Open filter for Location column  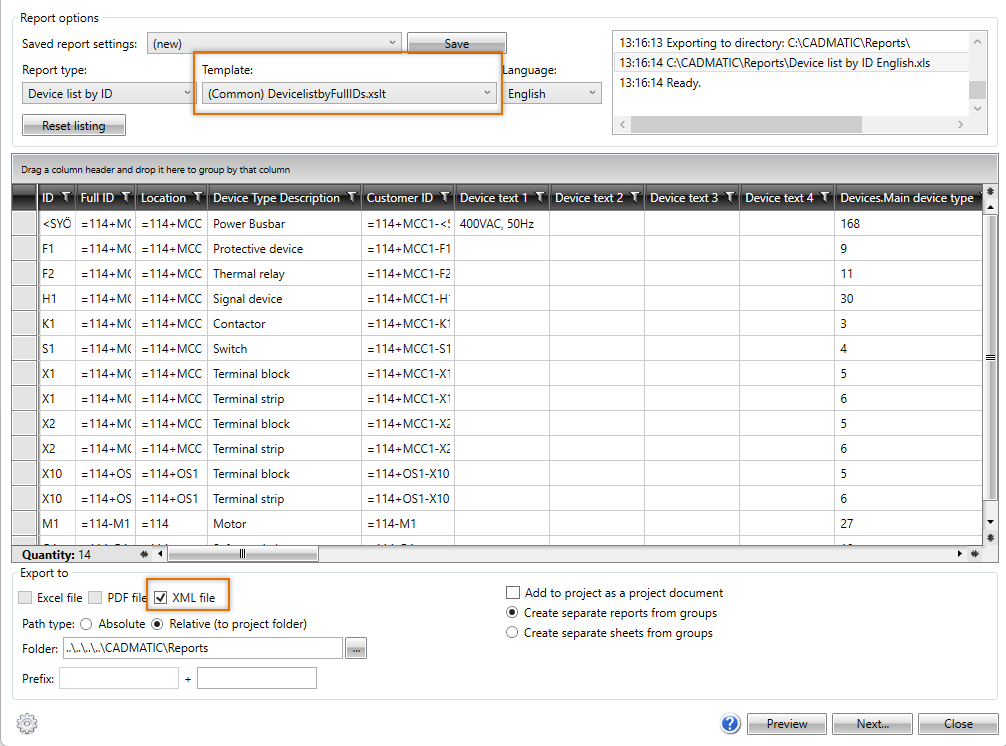click(197, 198)
